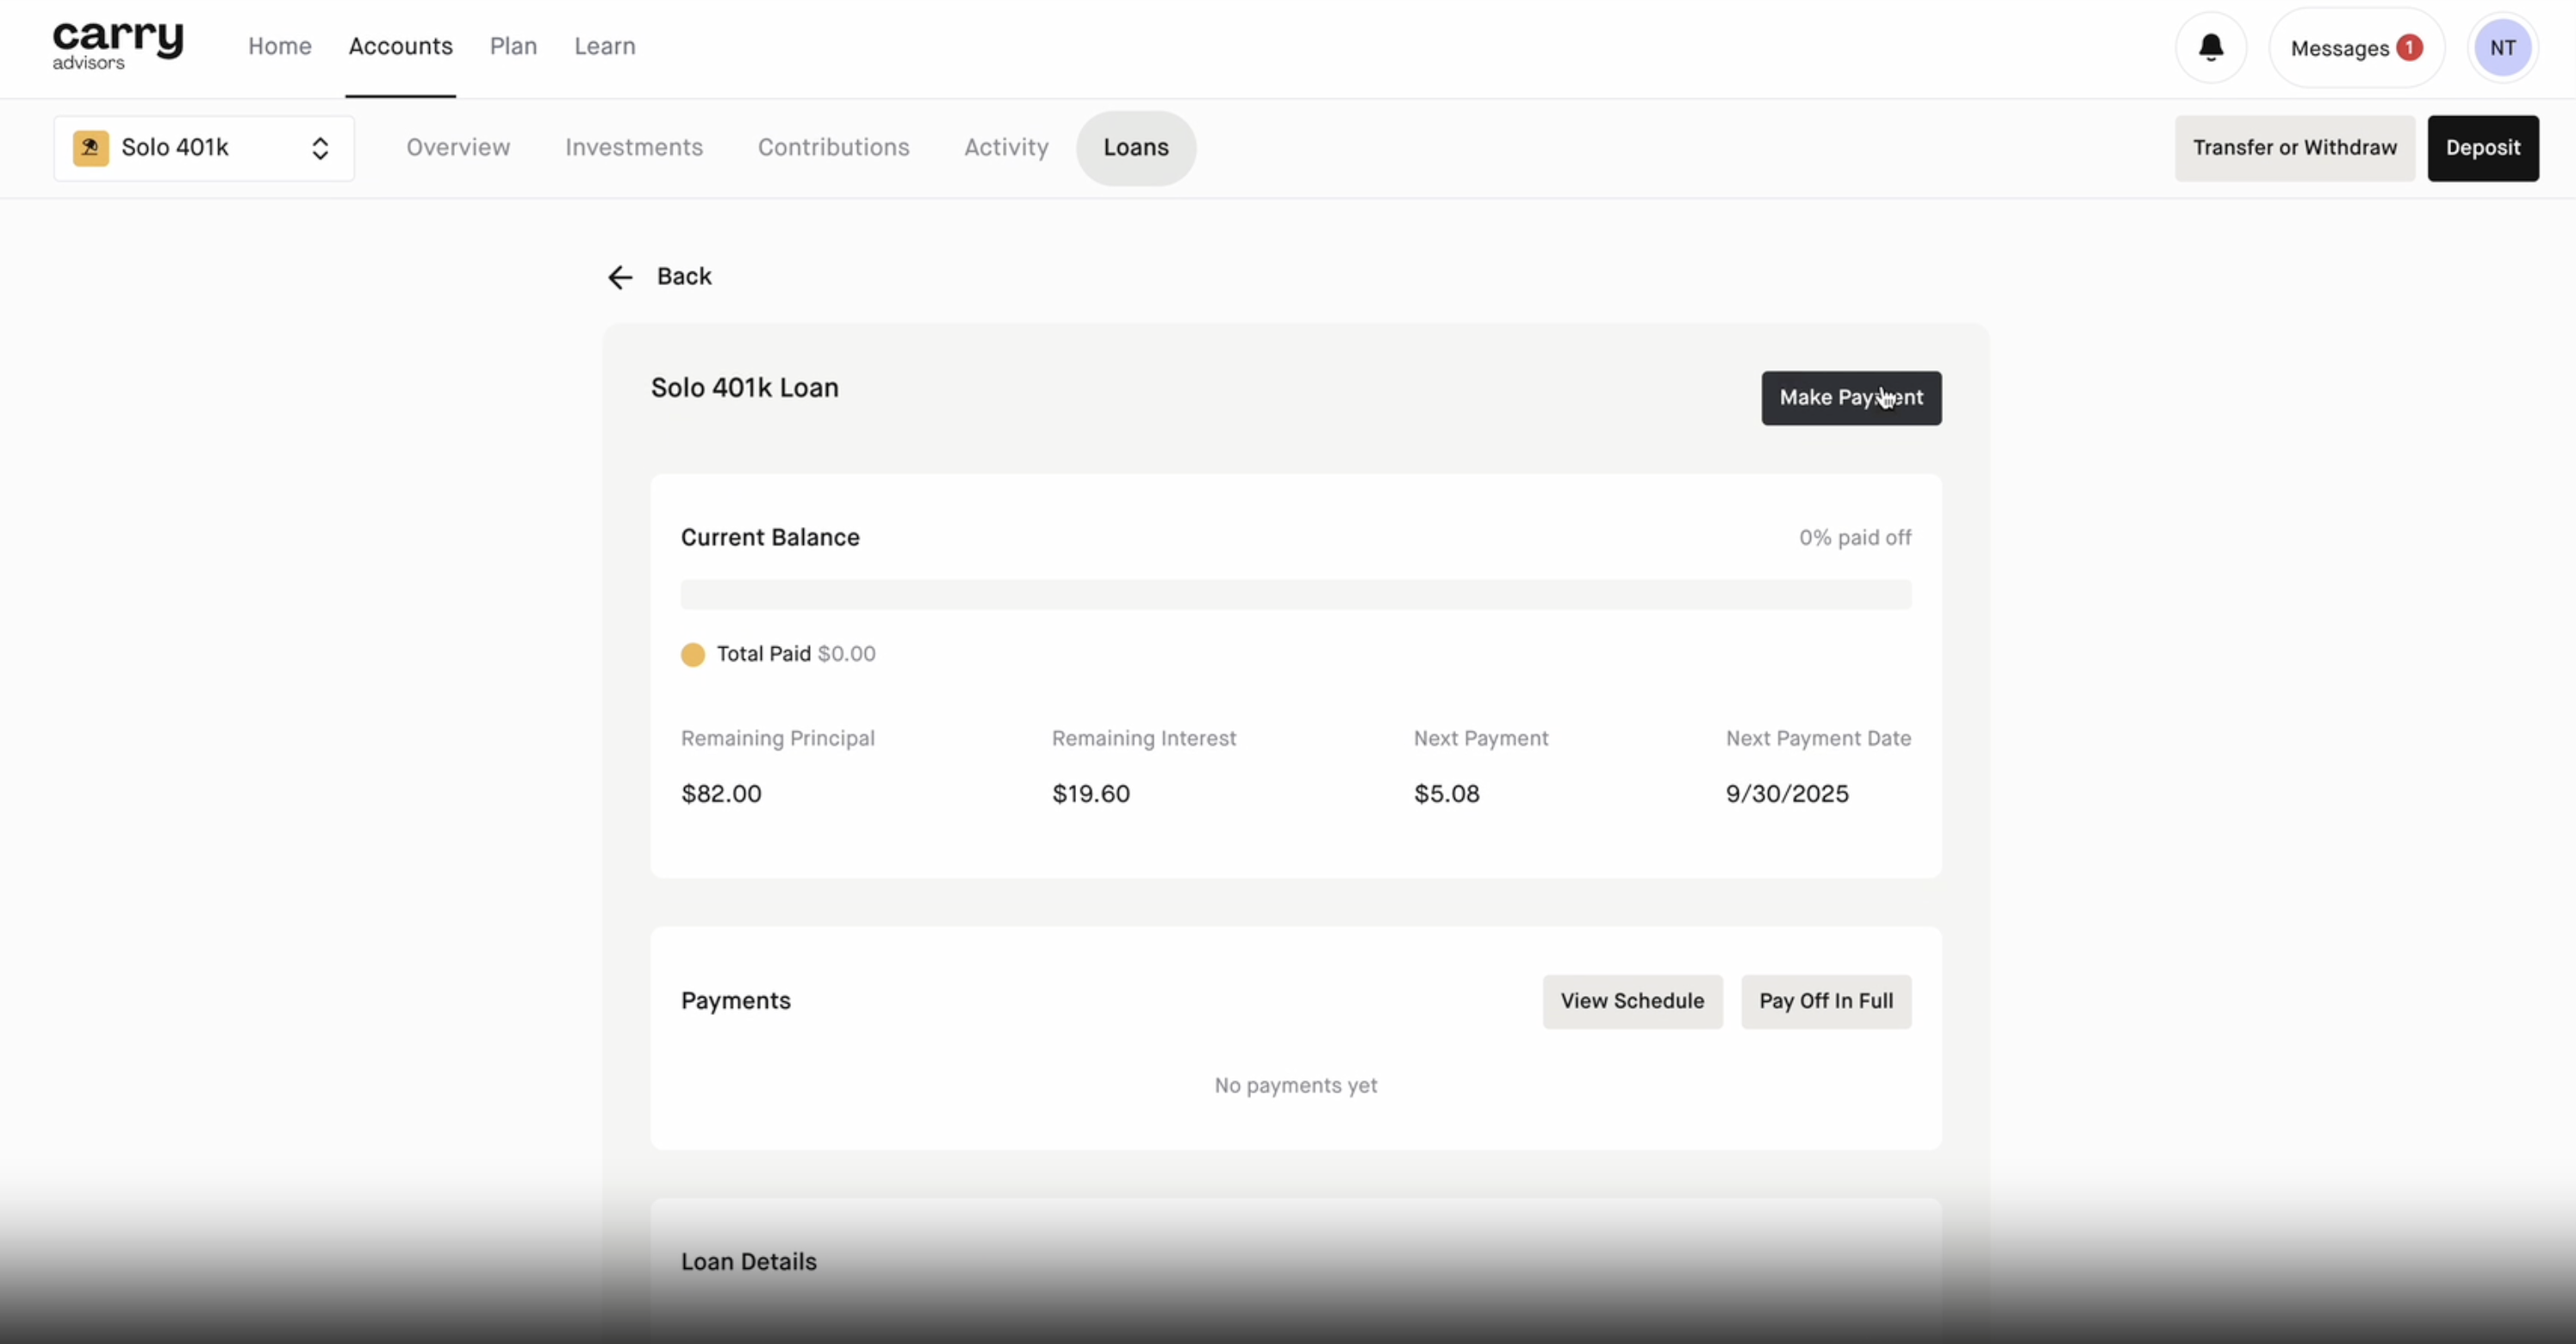Screen dimensions: 2576x1344
Task: Click the 0% paid off text
Action: pos(1855,537)
